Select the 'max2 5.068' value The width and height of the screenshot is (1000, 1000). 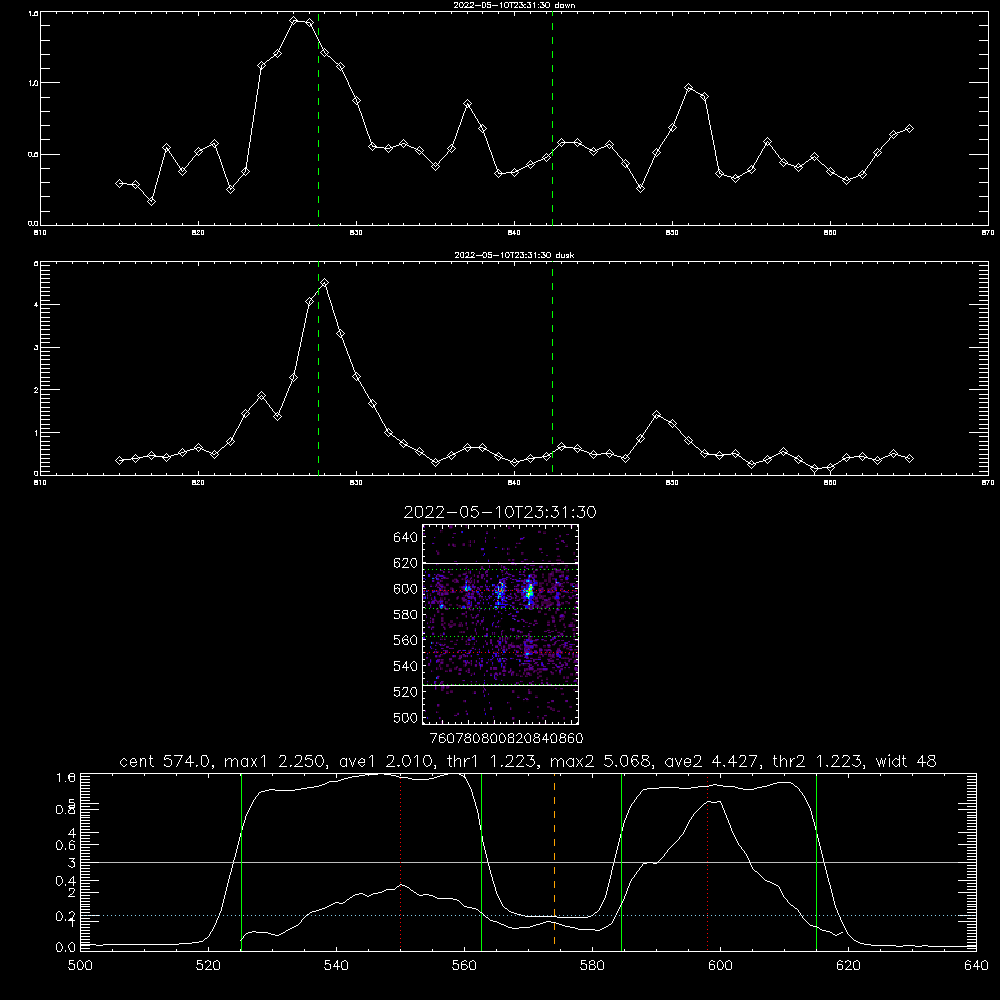click(x=601, y=761)
